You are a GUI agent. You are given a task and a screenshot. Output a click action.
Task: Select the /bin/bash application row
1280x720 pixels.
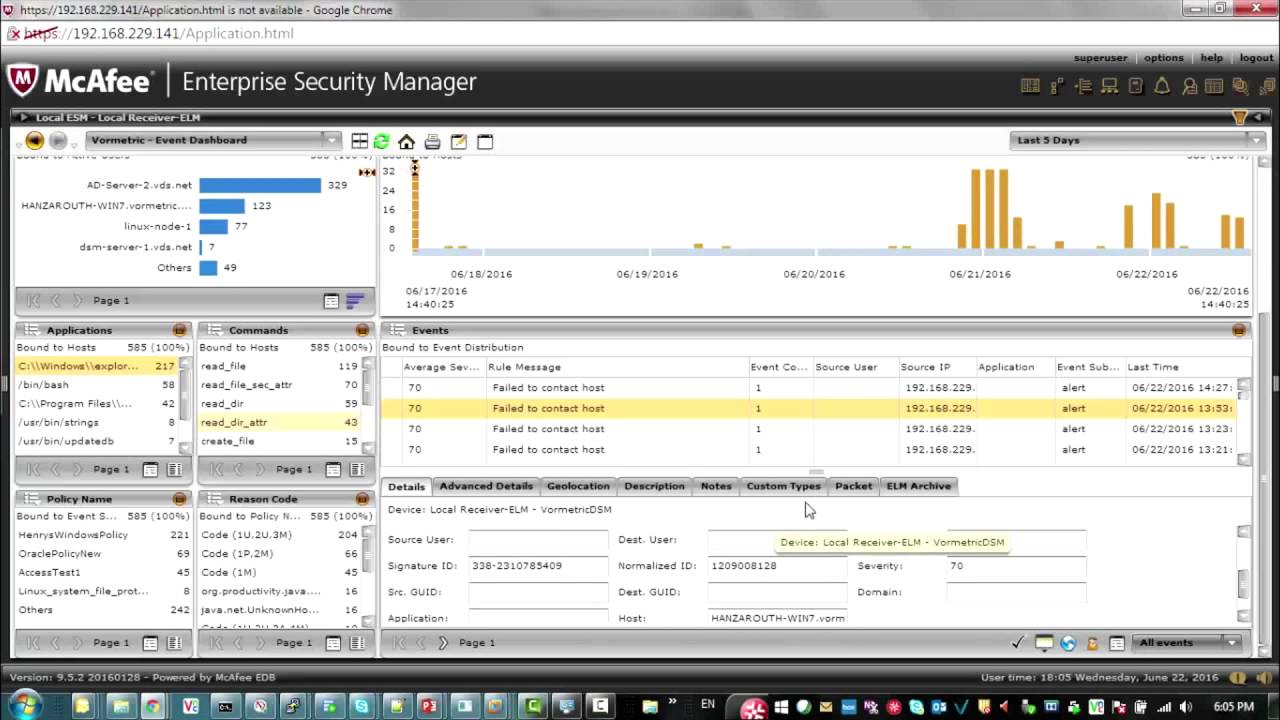(96, 385)
